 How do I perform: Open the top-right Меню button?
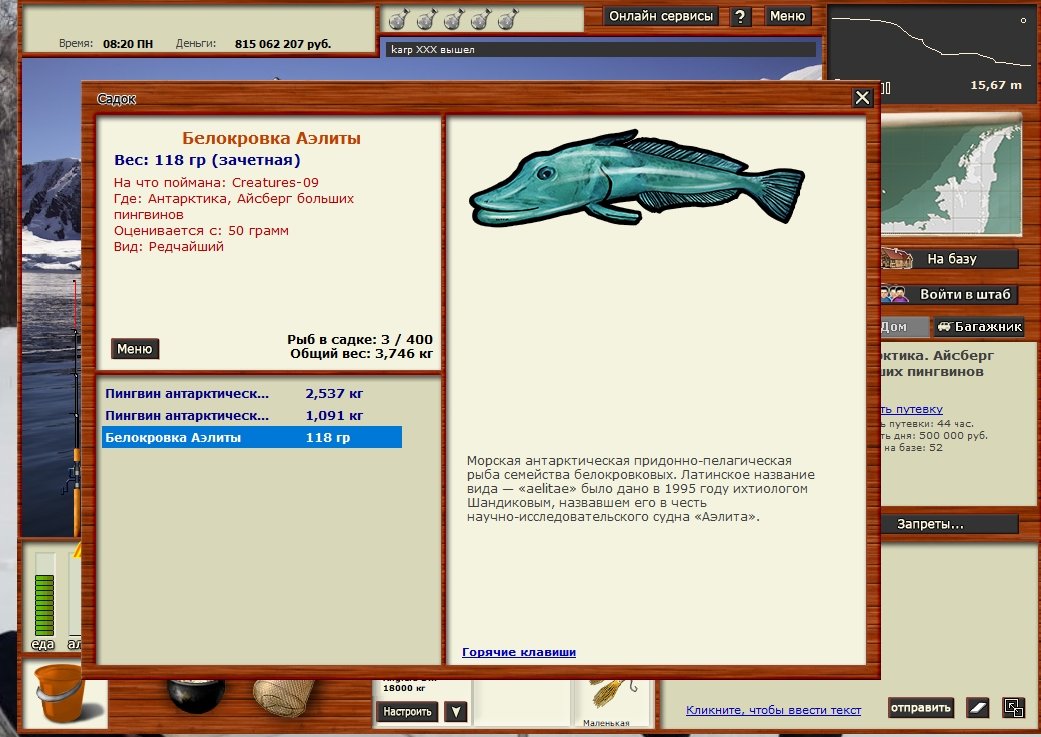tap(787, 16)
